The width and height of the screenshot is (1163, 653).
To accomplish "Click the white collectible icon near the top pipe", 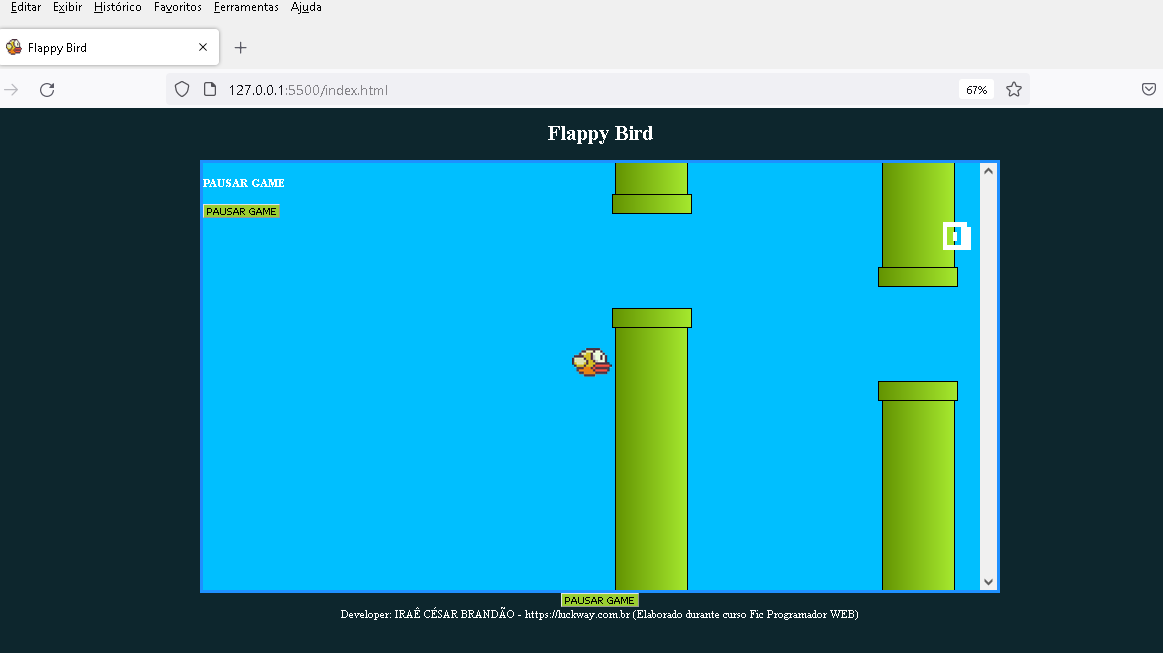I will 955,235.
